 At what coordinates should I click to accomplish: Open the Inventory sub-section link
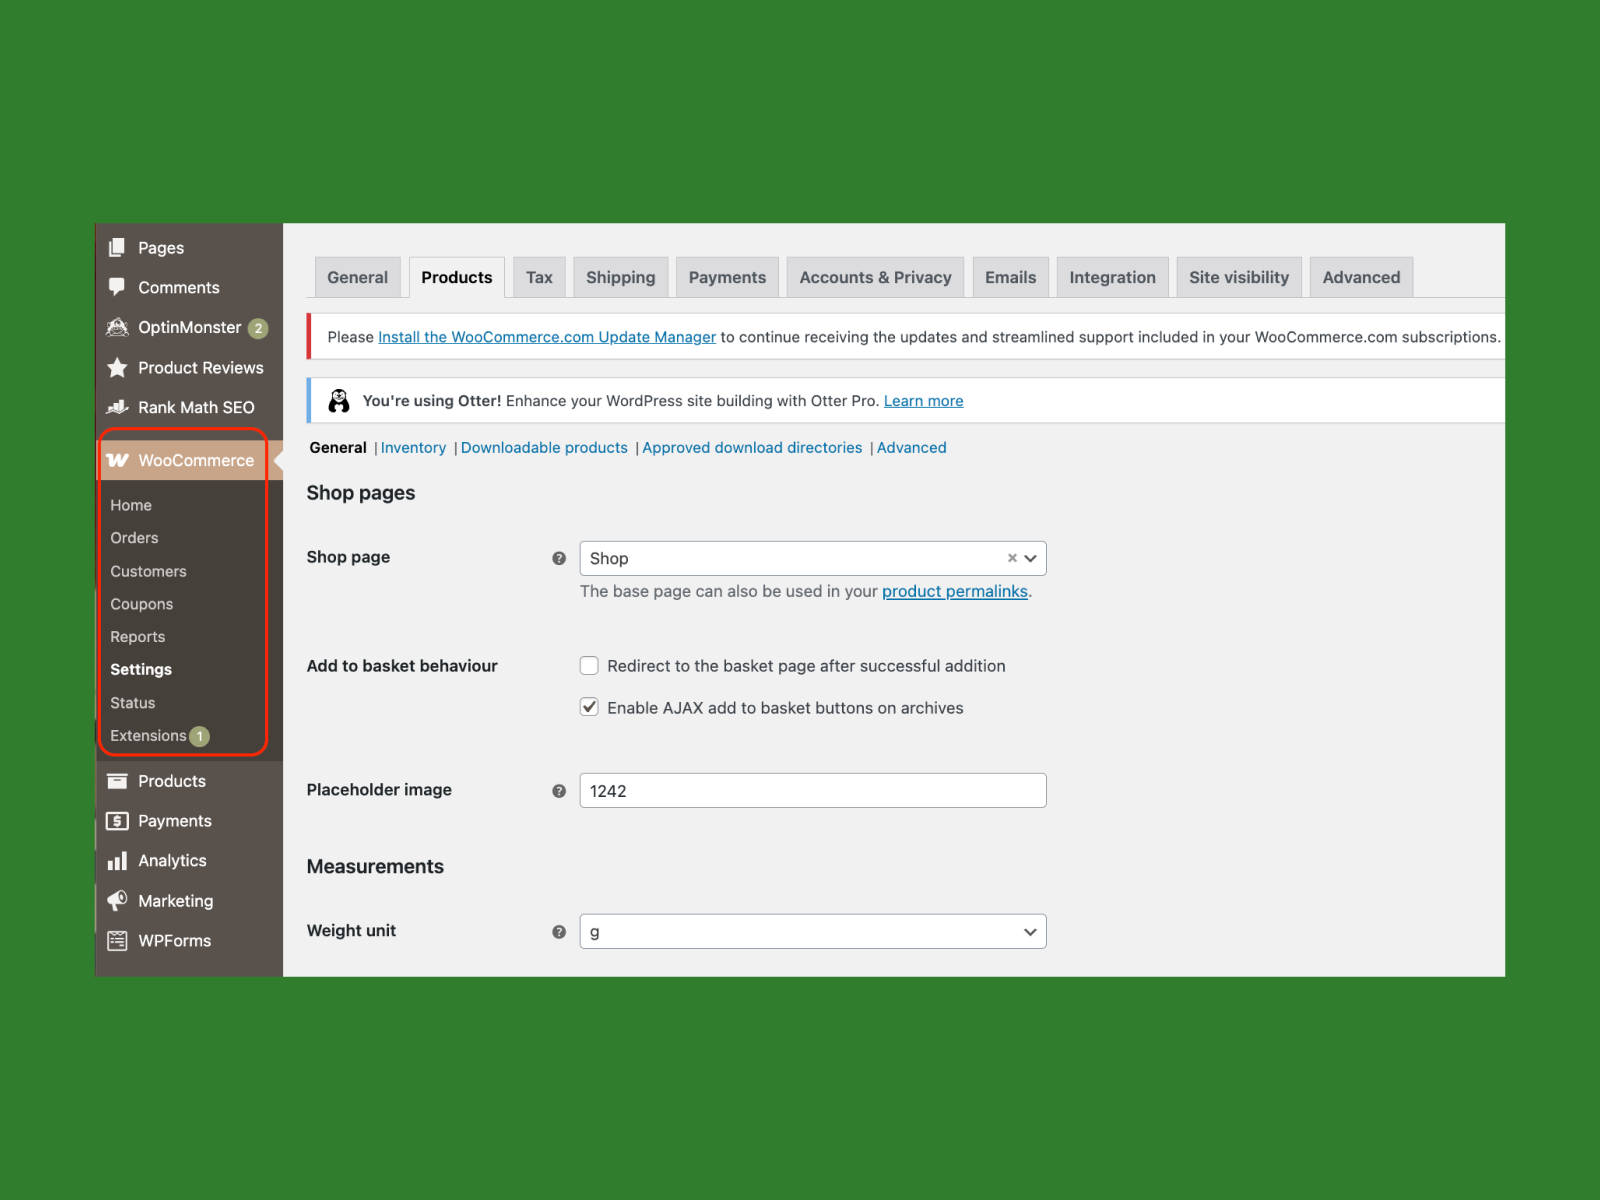413,448
